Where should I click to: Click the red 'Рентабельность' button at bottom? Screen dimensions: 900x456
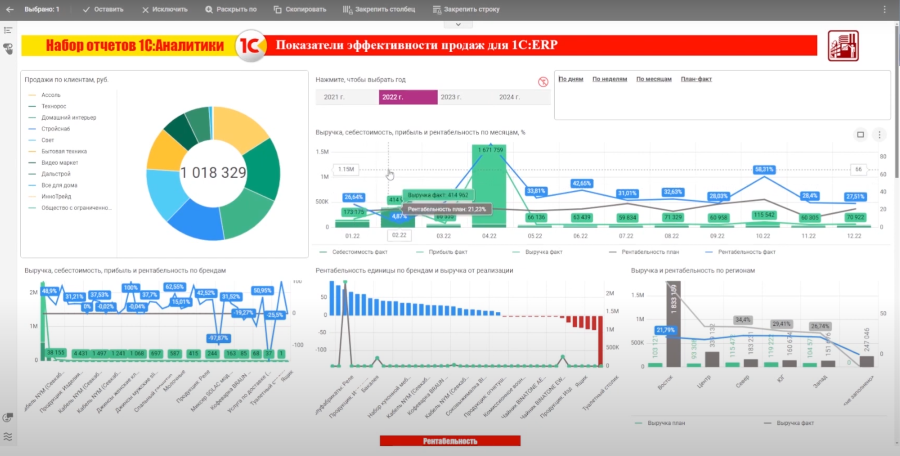[450, 441]
